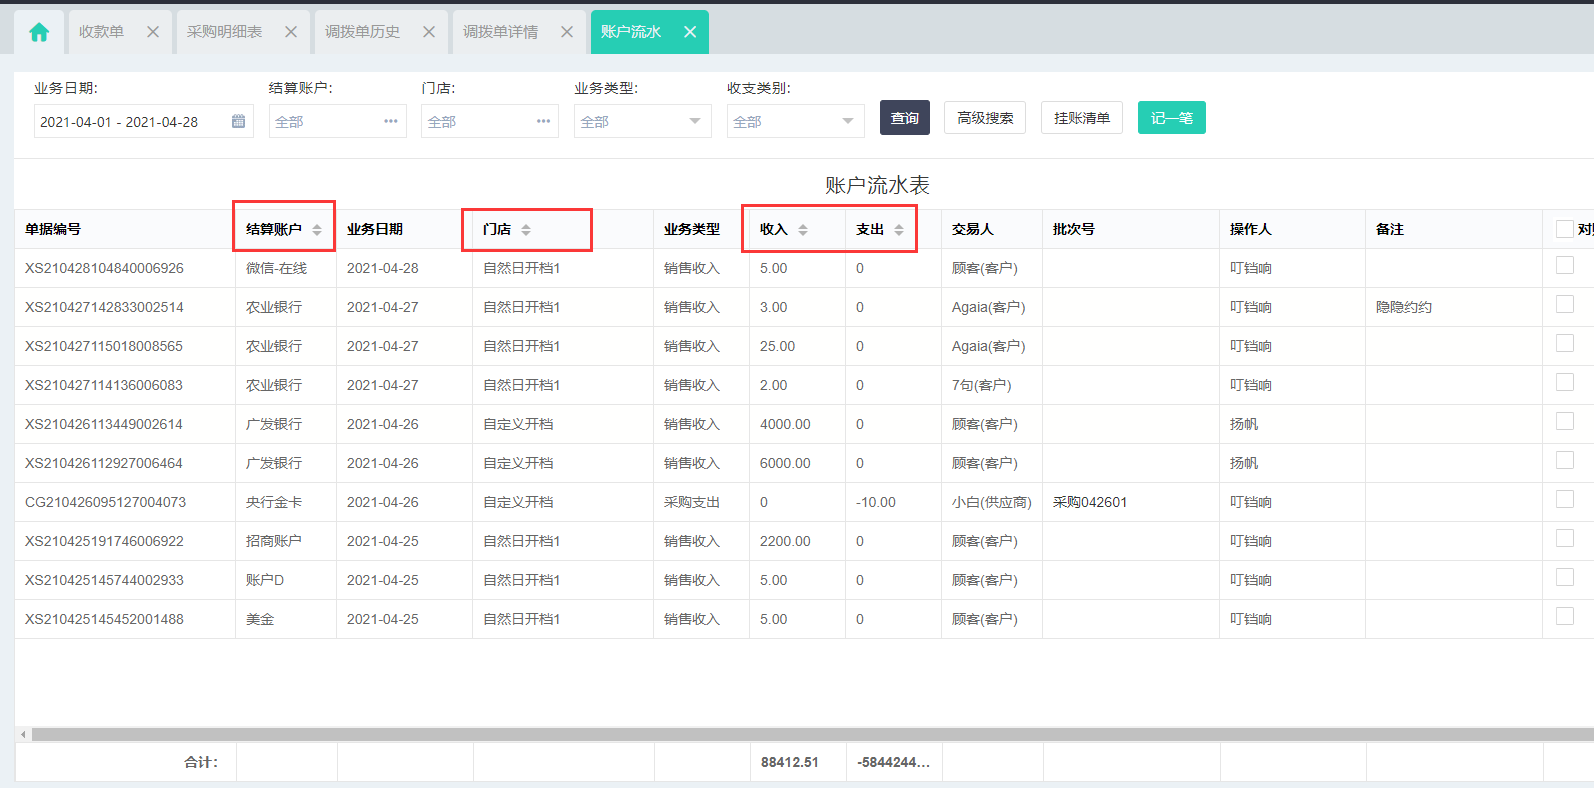Sort table by 结算账户 column

[317, 230]
